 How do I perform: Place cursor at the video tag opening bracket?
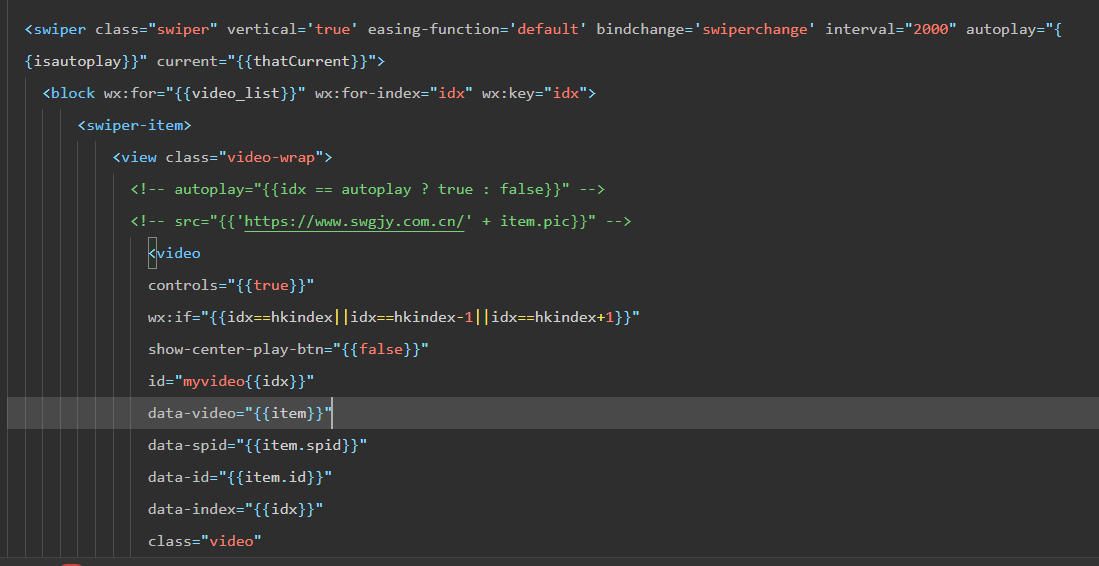click(152, 253)
